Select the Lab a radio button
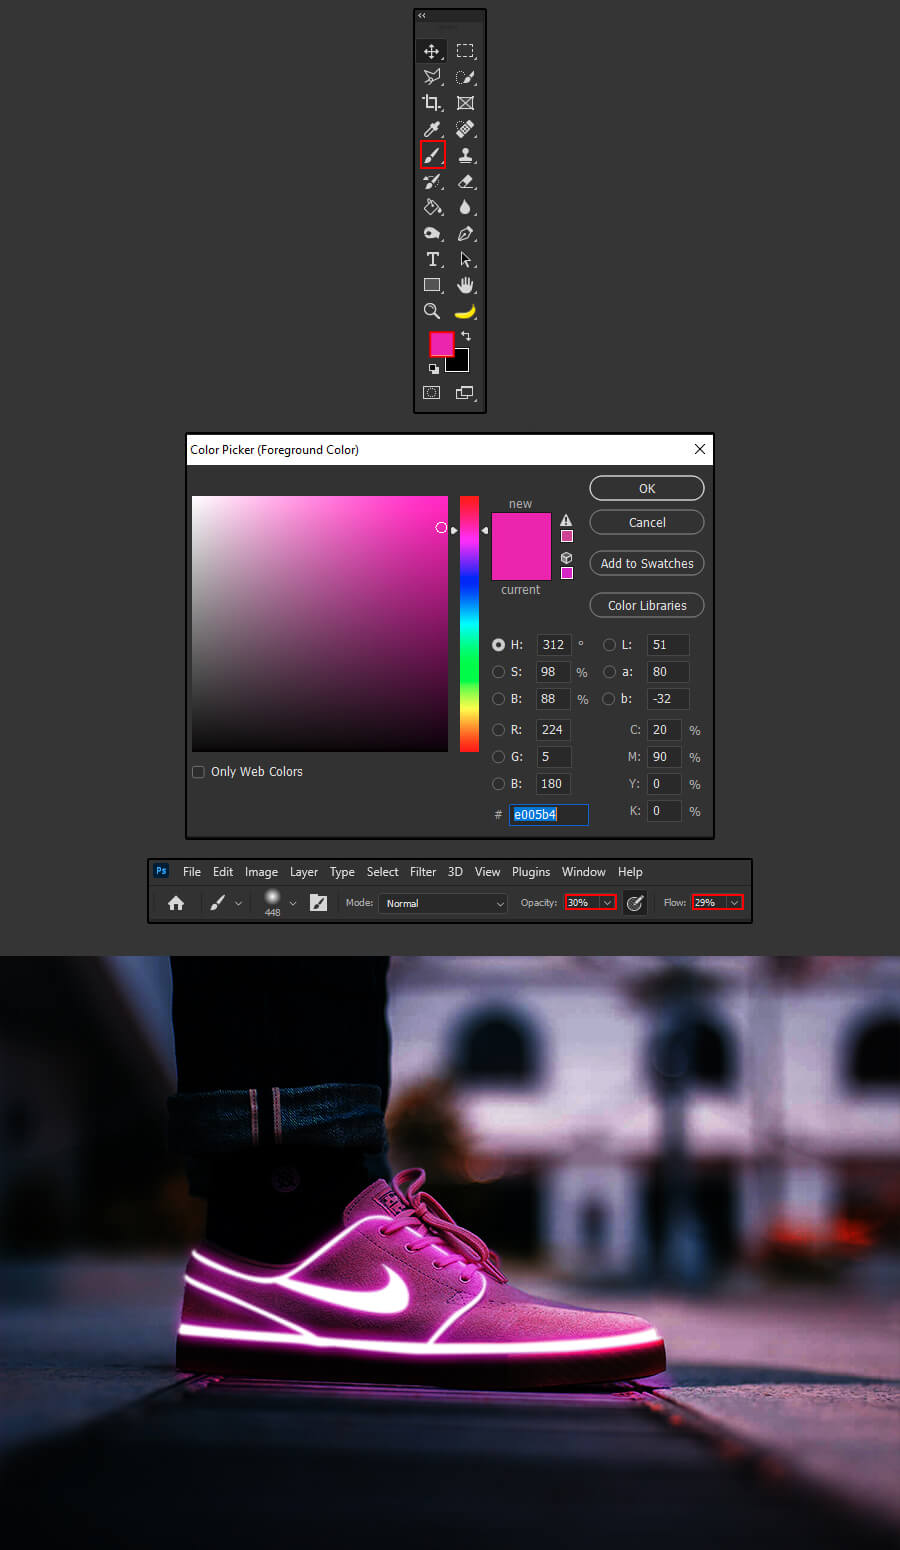 pyautogui.click(x=609, y=672)
